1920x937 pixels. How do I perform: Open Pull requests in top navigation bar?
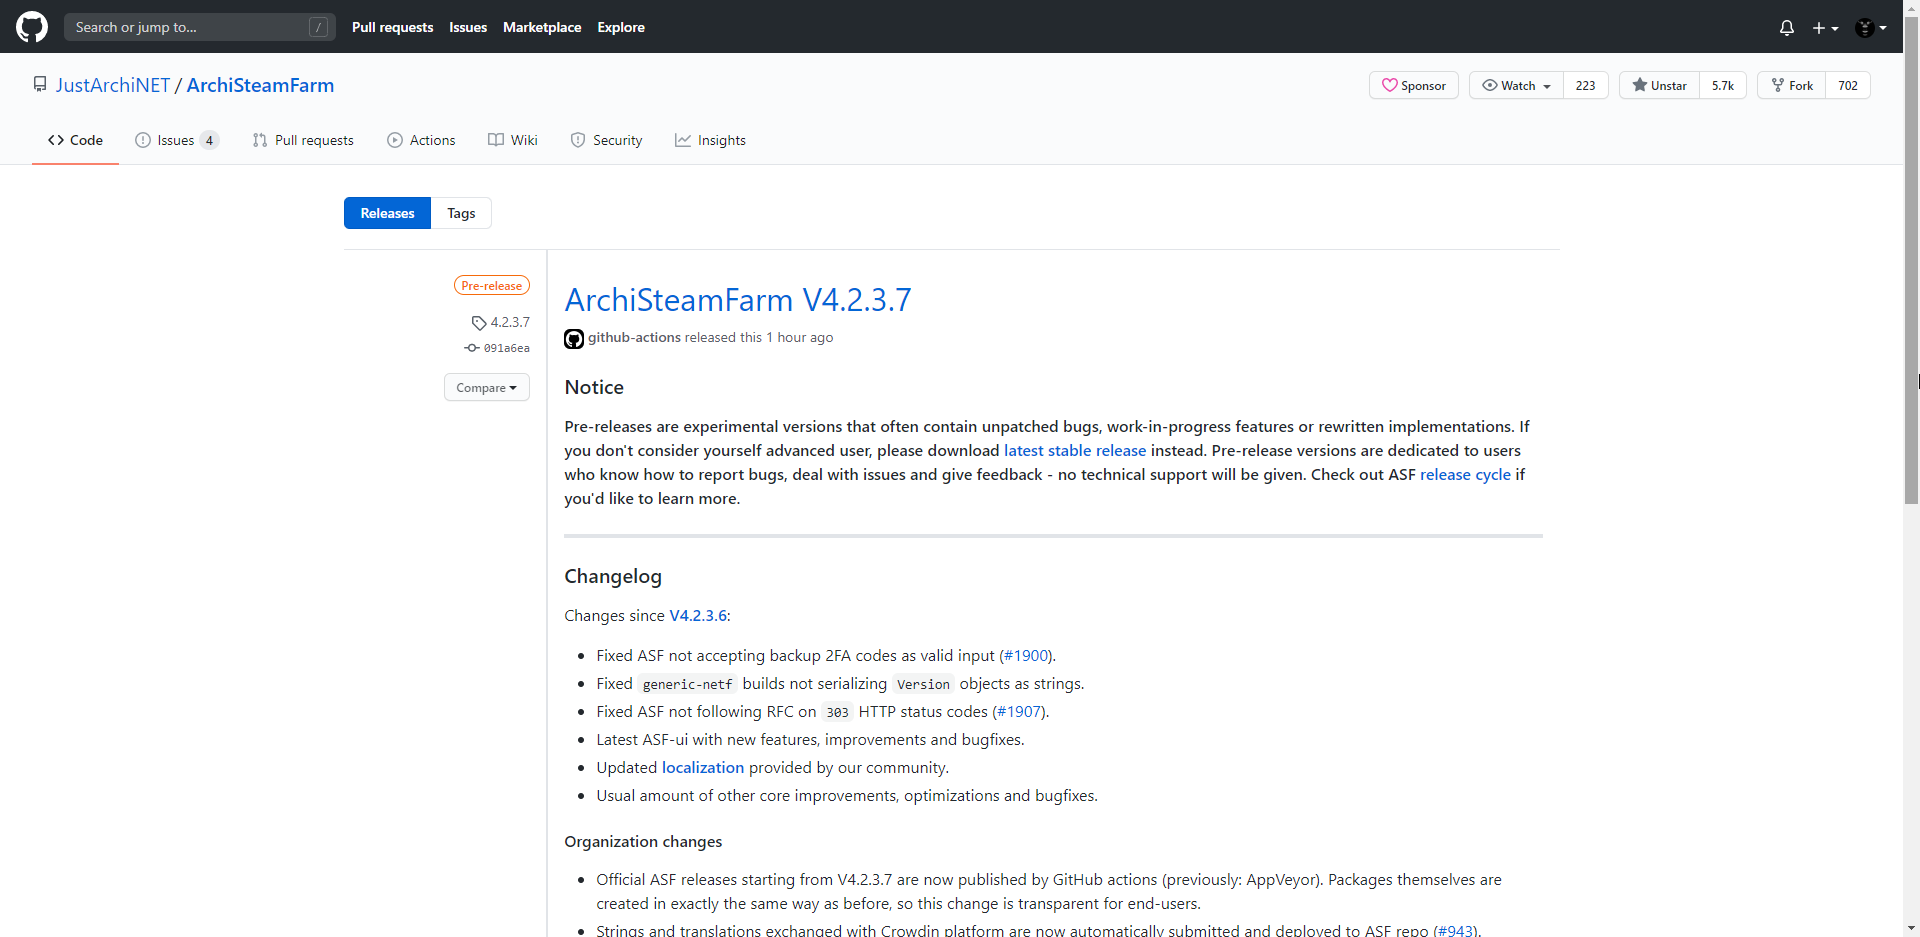coord(392,27)
